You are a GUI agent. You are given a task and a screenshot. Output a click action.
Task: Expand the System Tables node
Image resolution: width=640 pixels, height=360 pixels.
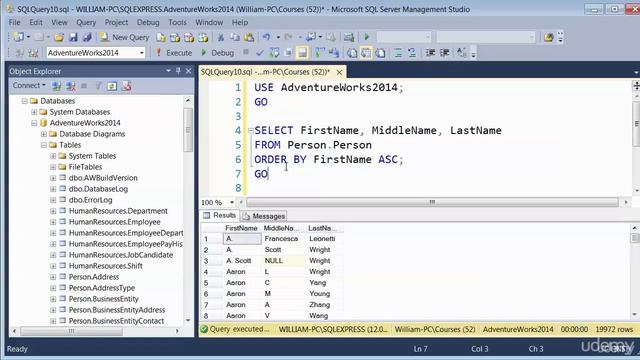[53, 156]
